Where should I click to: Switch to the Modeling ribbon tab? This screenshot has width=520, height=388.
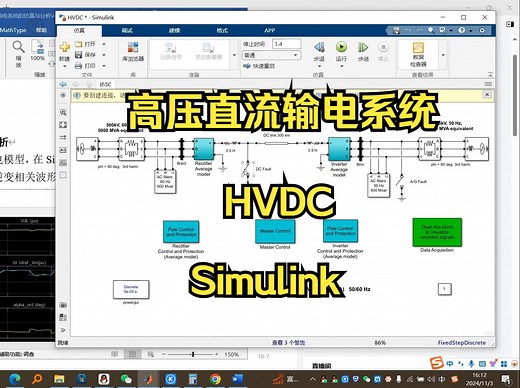pos(174,30)
